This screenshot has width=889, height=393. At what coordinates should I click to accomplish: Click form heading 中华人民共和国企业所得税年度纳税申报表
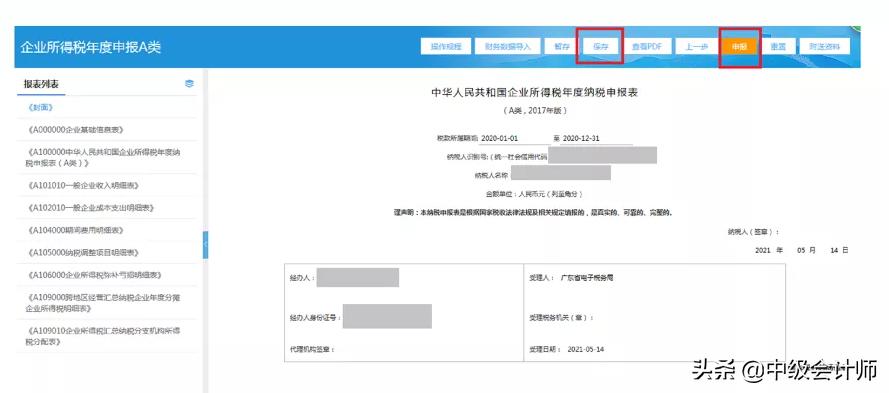[x=535, y=93]
